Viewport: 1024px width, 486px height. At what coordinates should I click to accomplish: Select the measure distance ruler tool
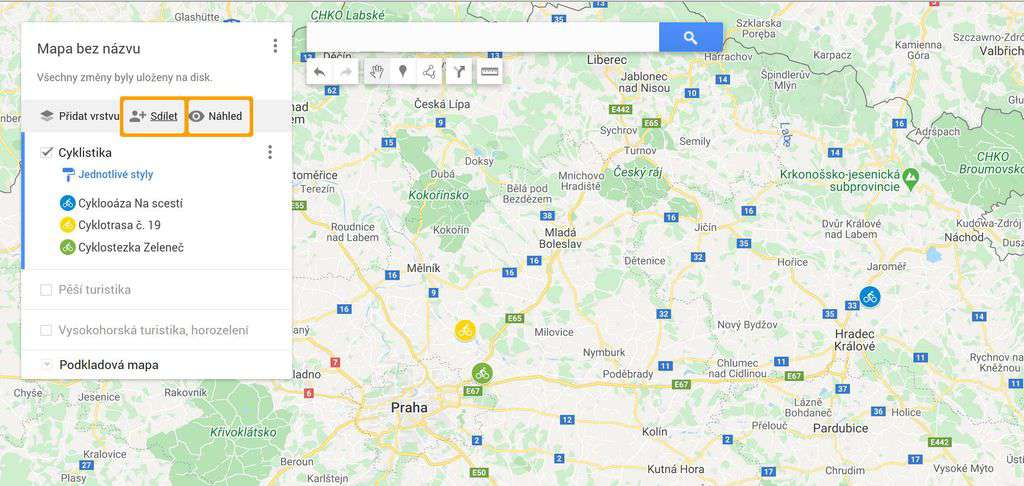click(489, 72)
